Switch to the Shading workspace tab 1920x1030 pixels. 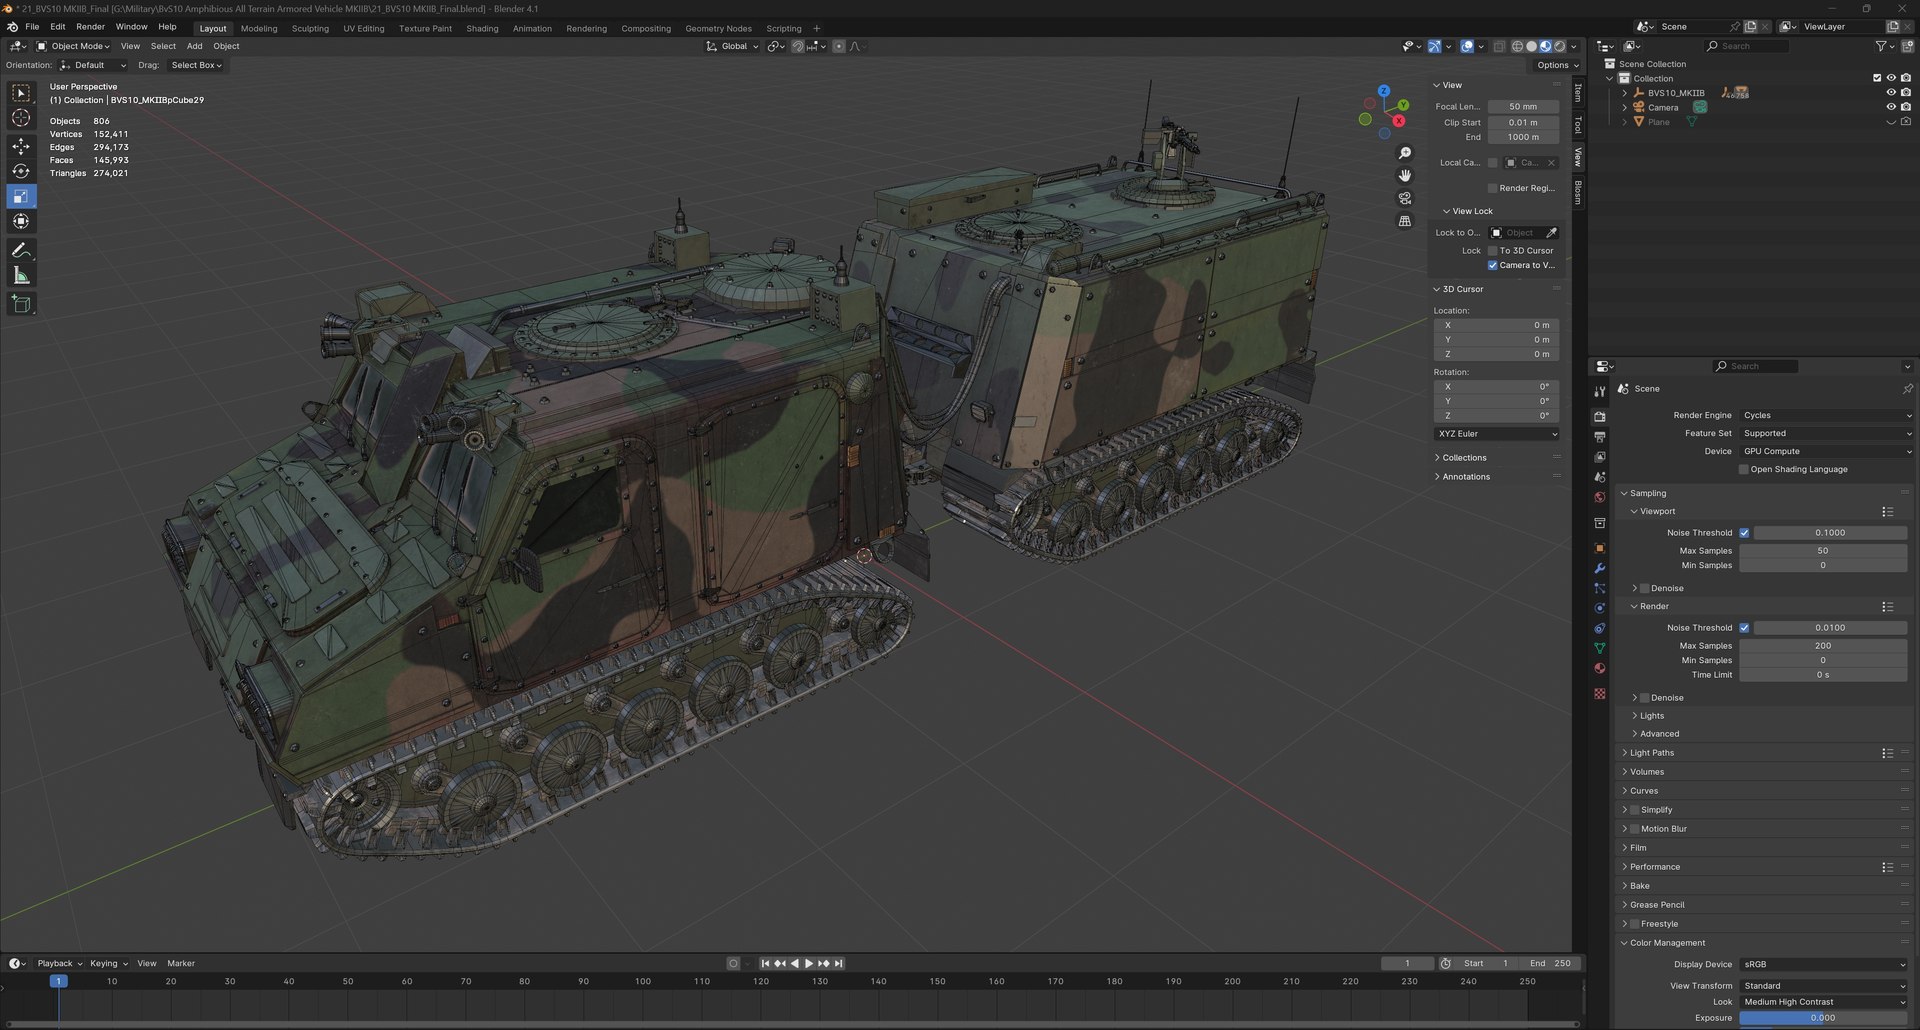(x=482, y=28)
